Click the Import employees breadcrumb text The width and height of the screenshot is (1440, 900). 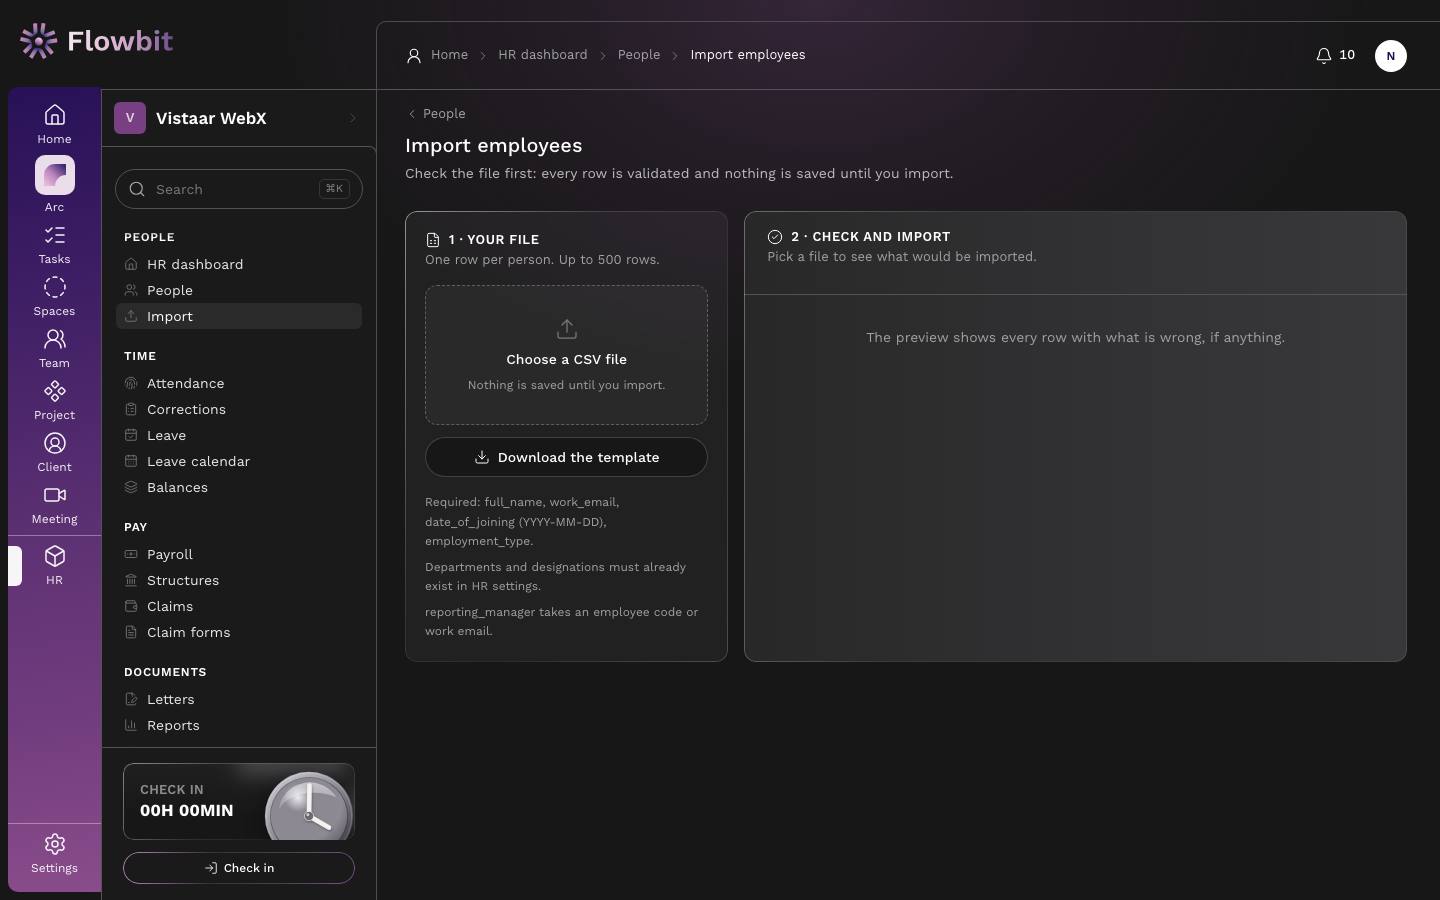click(x=748, y=55)
